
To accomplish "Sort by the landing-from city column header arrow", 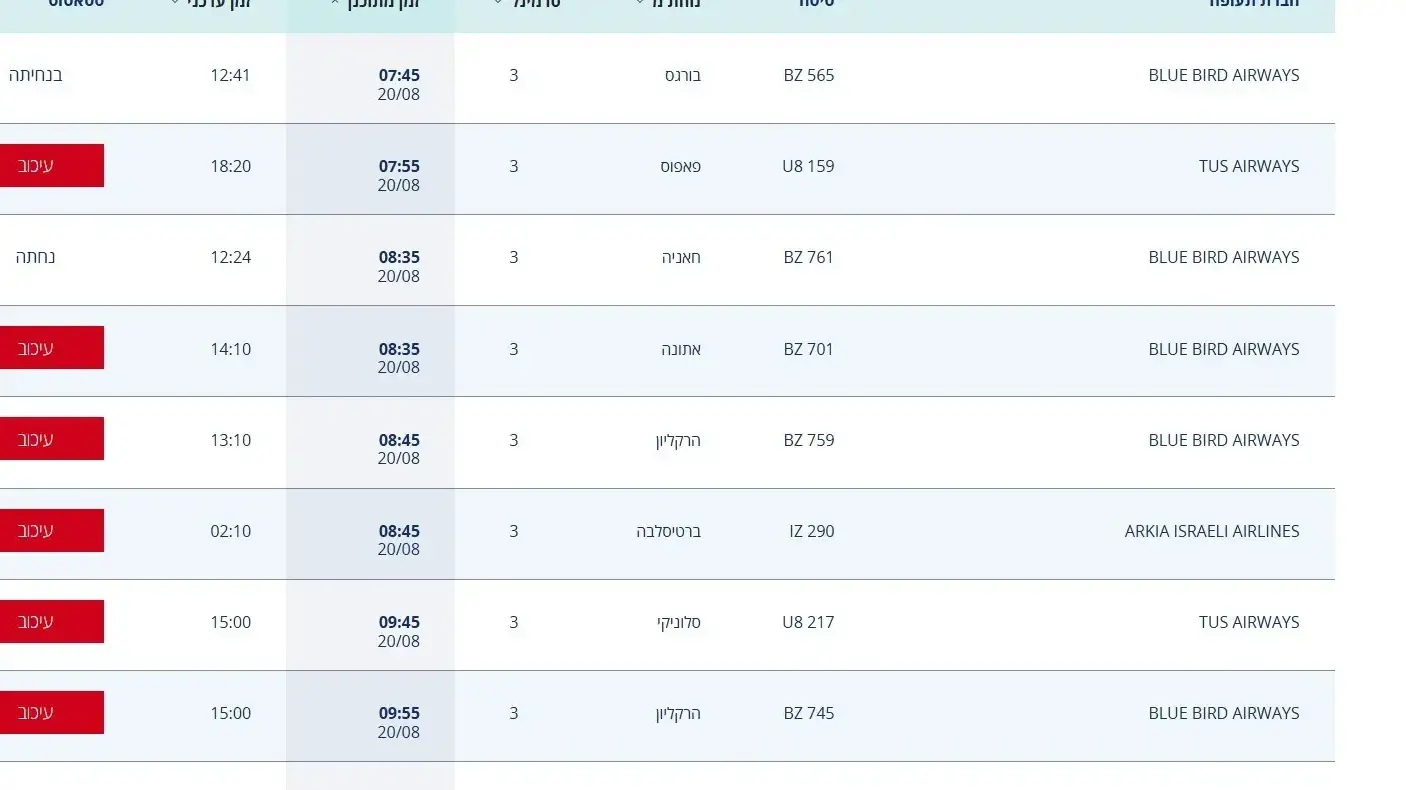I will (640, 3).
